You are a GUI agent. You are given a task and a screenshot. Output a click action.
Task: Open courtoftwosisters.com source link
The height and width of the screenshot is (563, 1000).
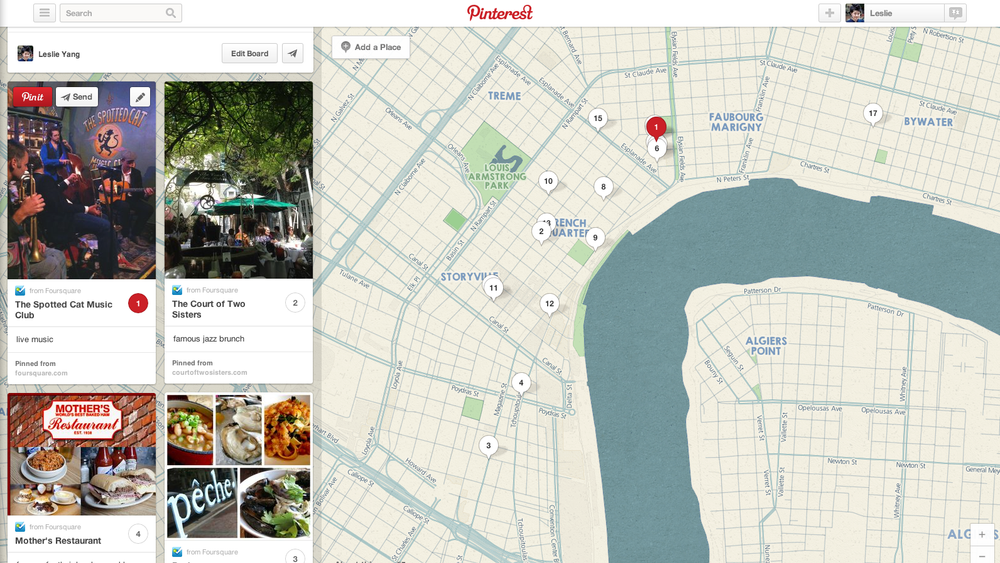(209, 372)
